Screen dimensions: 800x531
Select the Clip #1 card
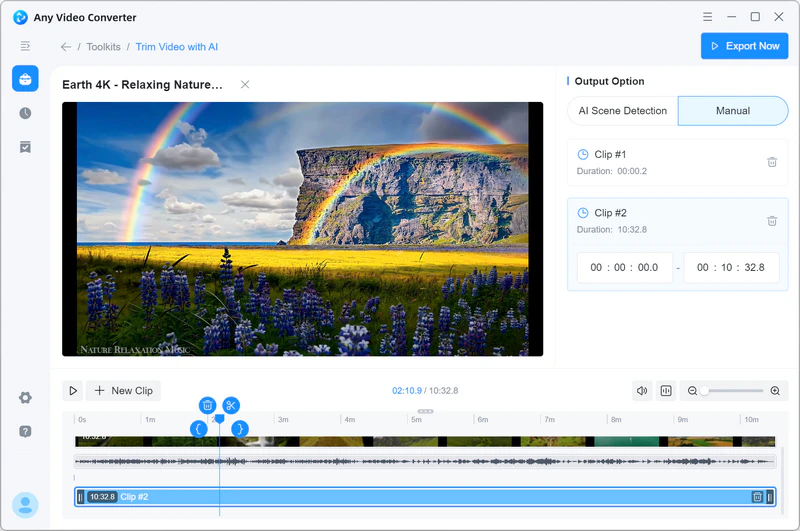tap(678, 162)
